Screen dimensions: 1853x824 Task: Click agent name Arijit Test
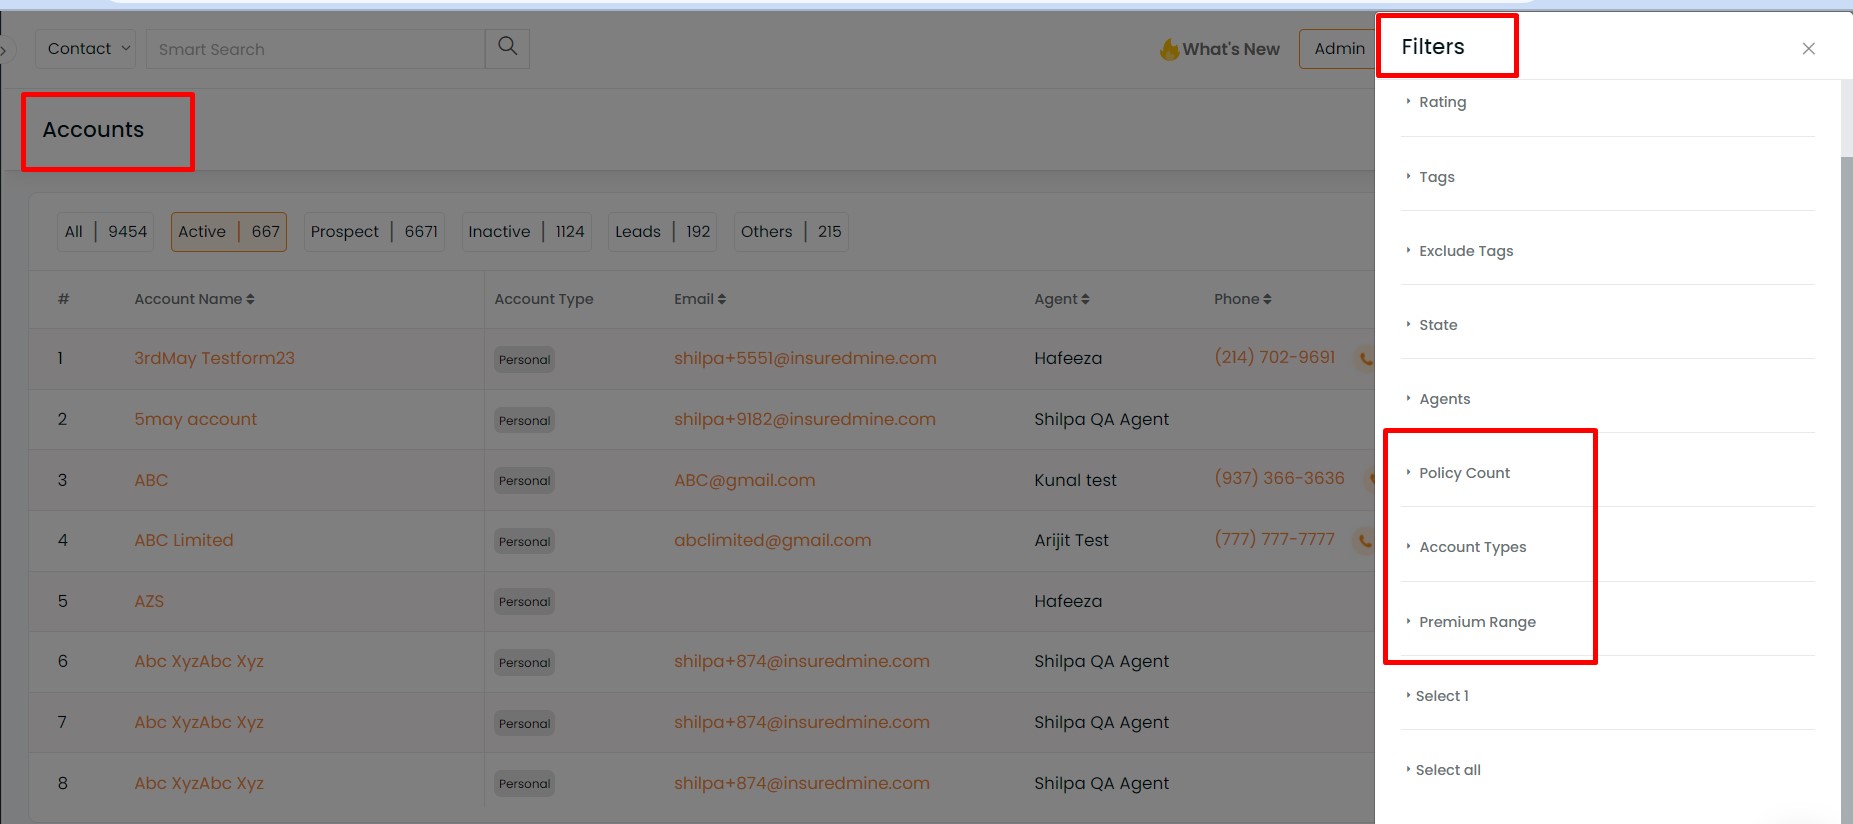click(1071, 540)
